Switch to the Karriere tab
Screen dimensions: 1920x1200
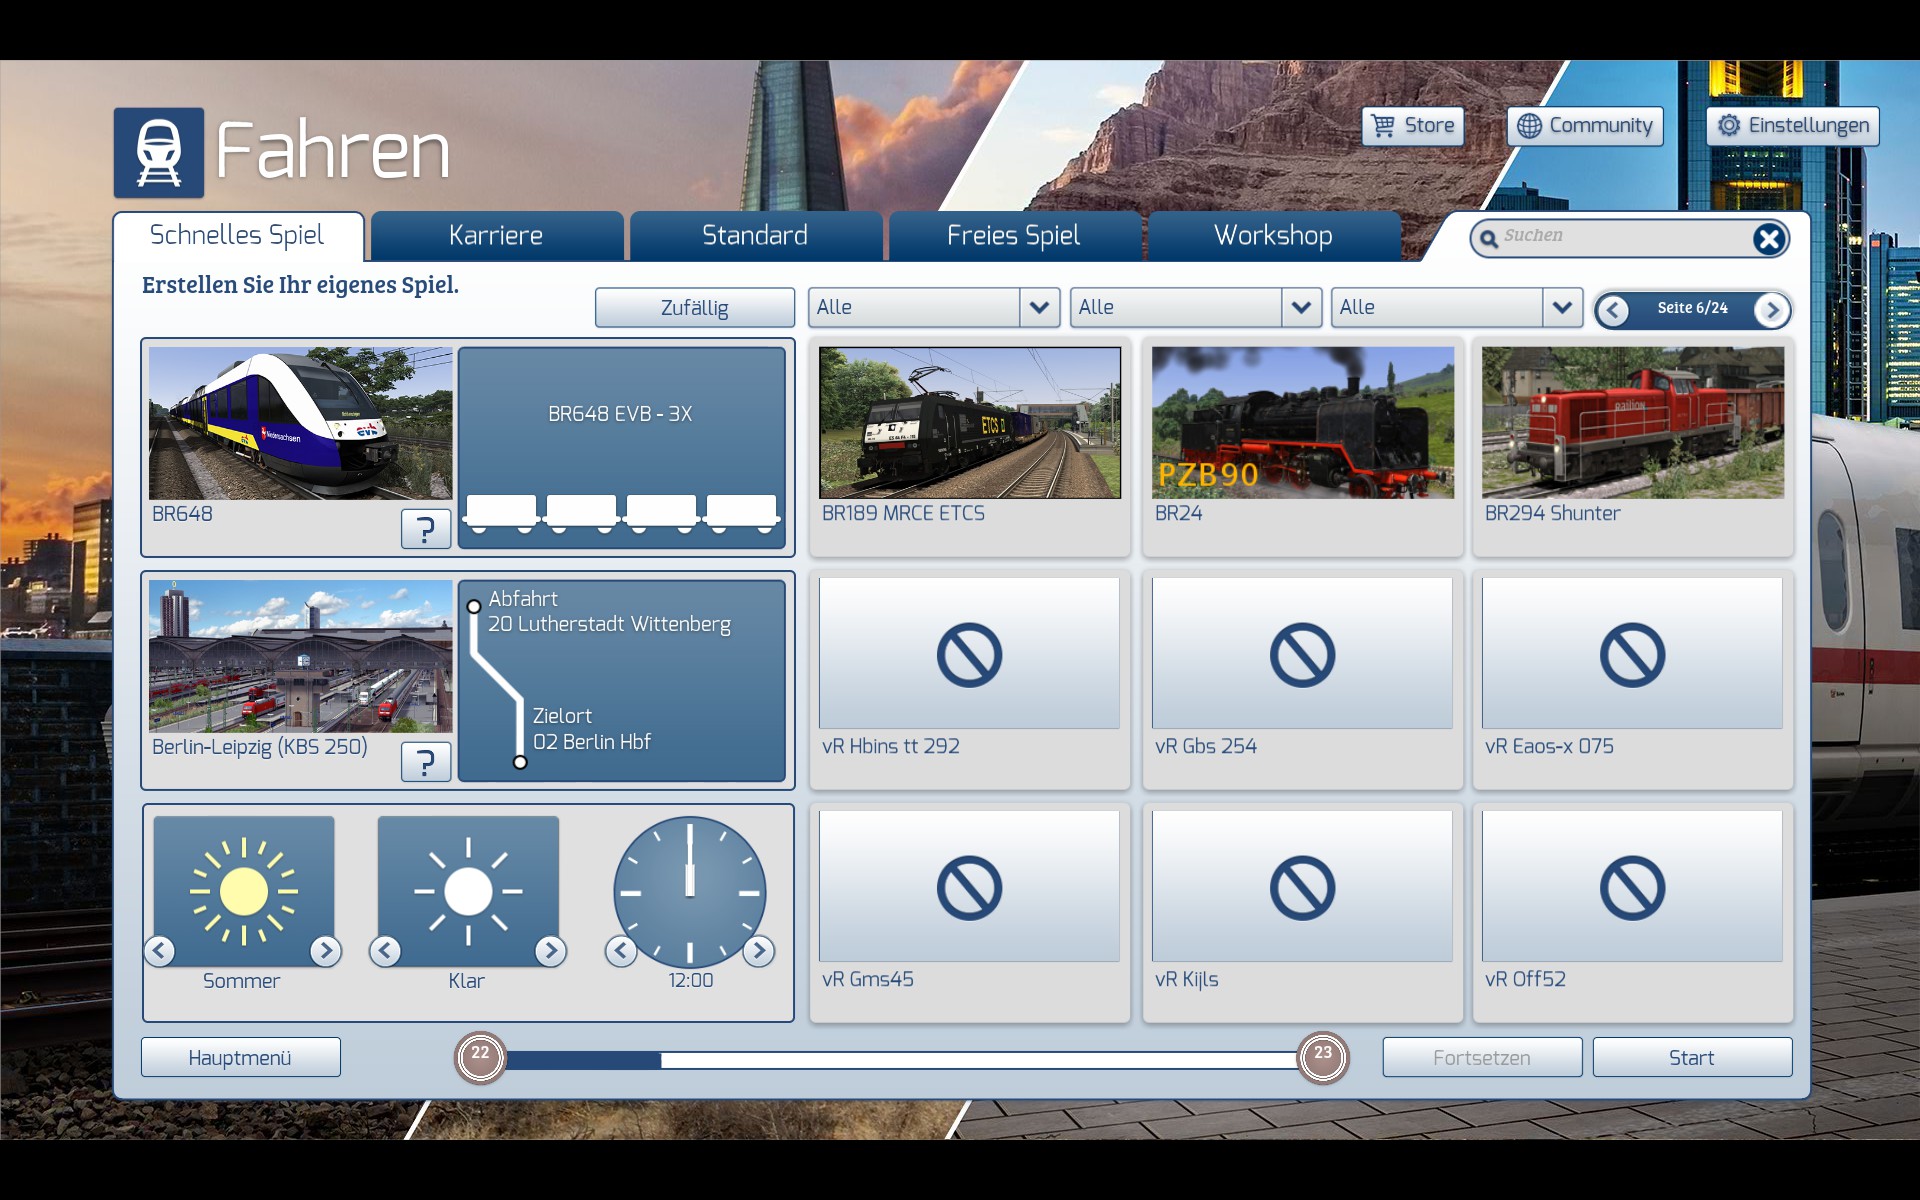(x=496, y=236)
